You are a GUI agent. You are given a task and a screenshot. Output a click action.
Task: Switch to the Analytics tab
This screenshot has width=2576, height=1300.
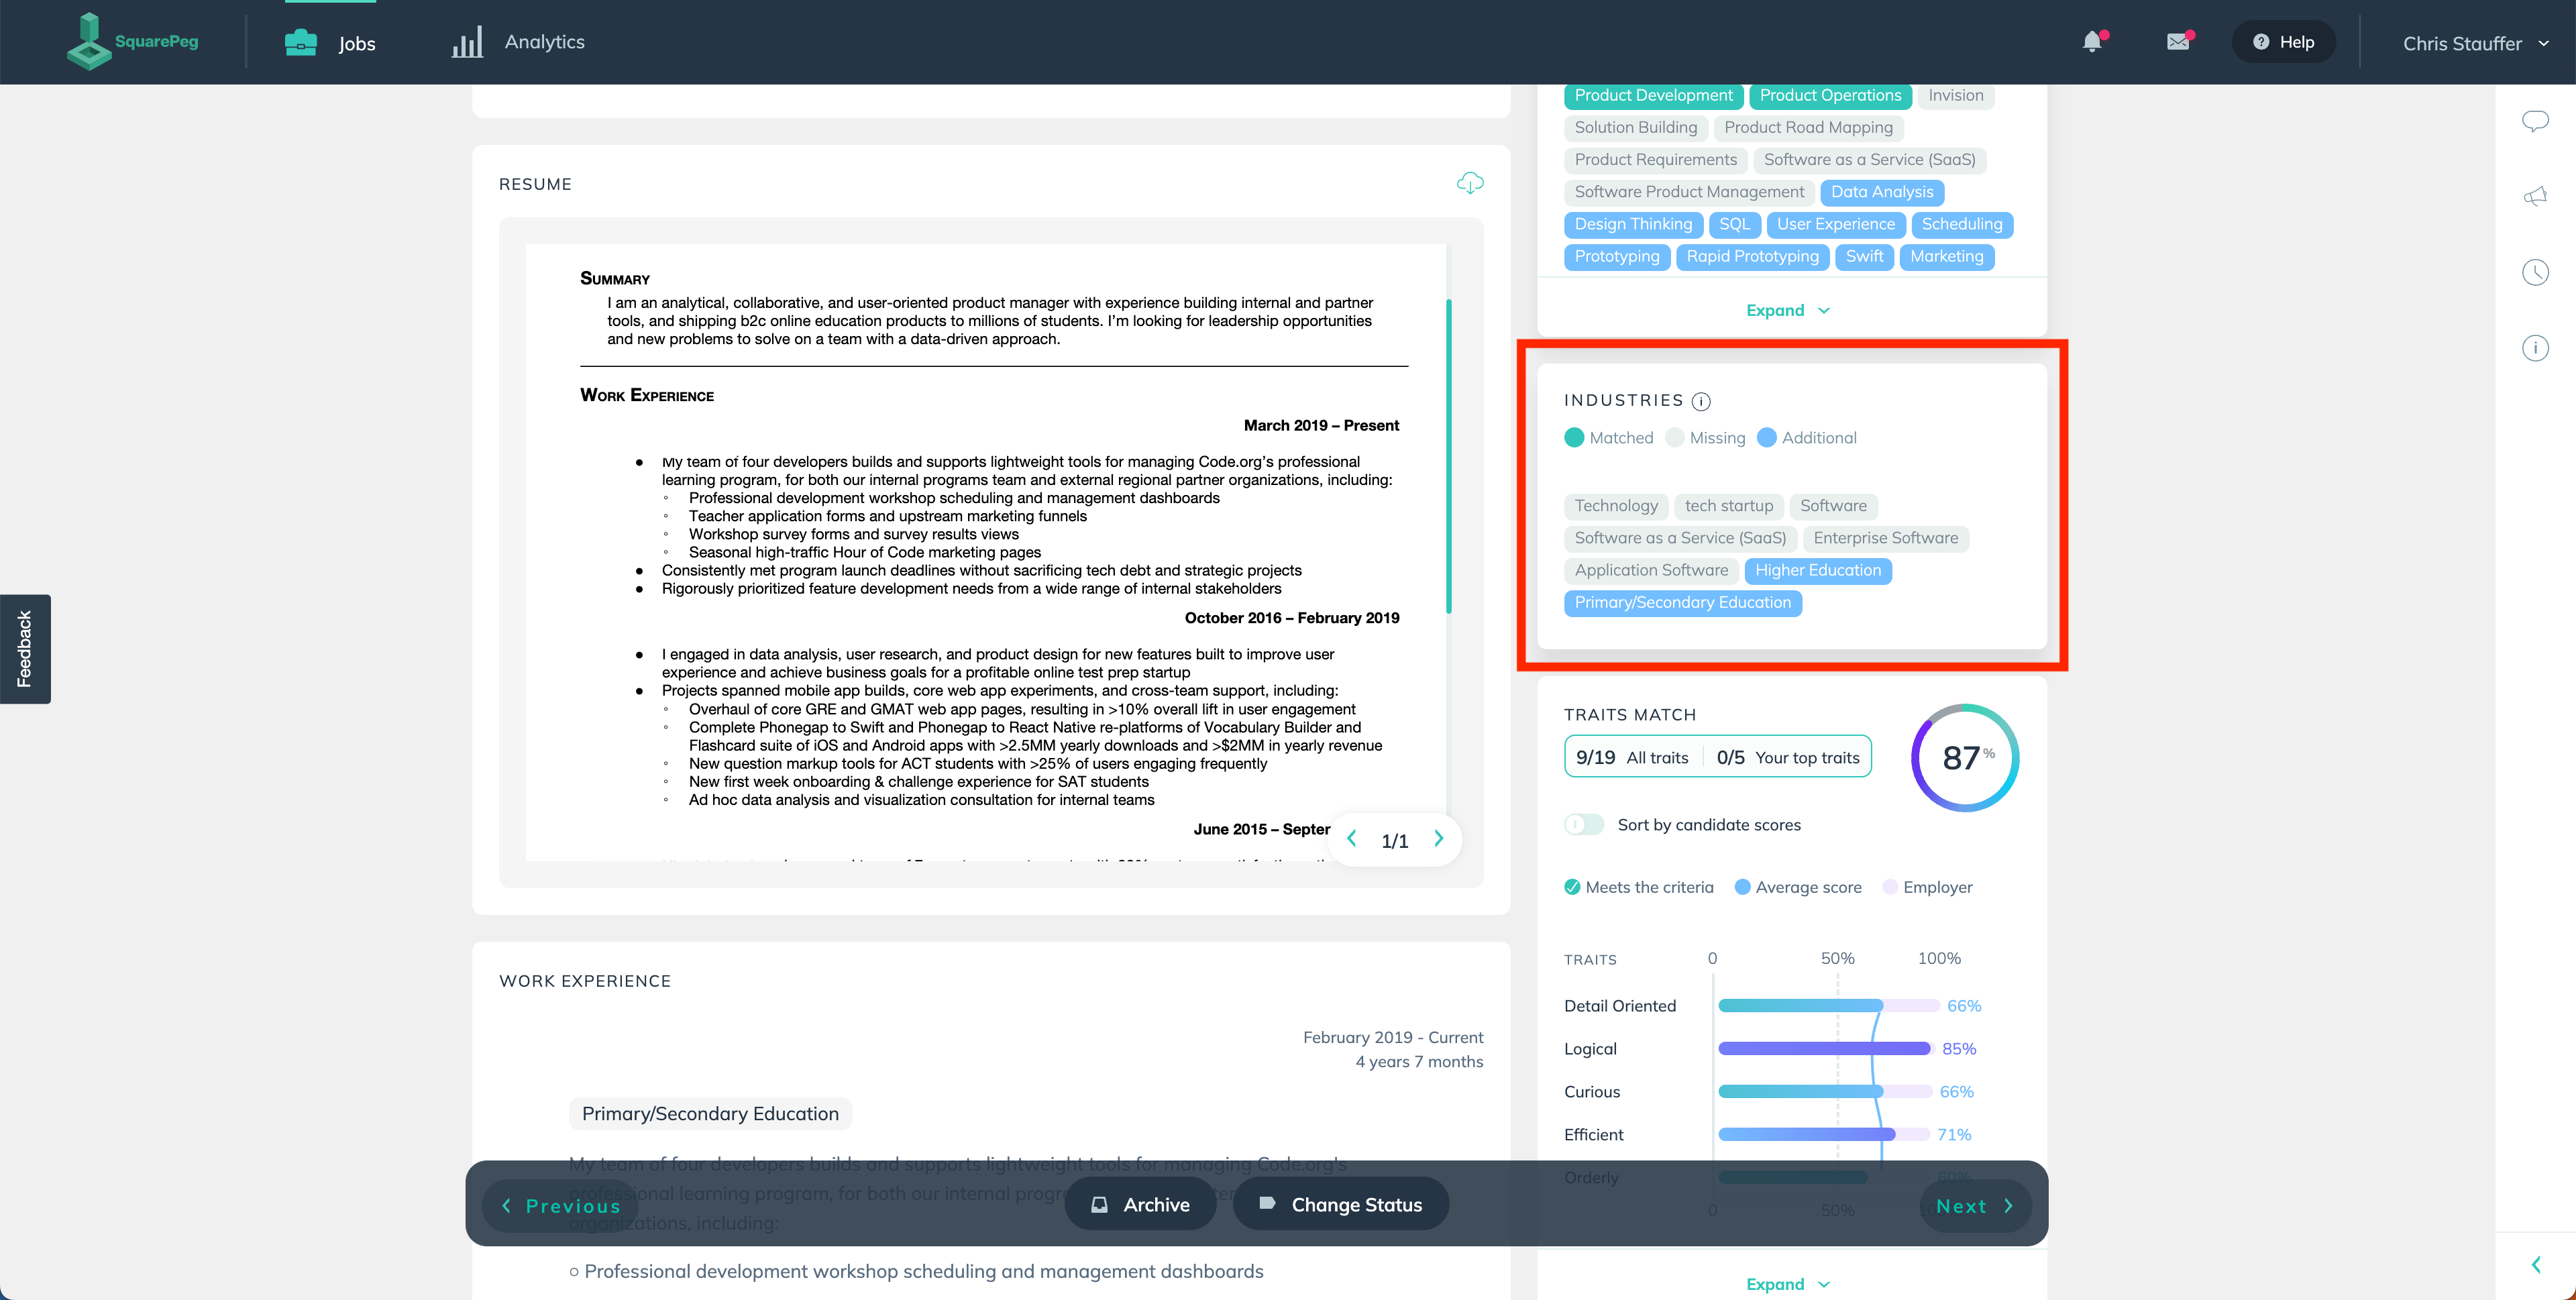click(518, 42)
